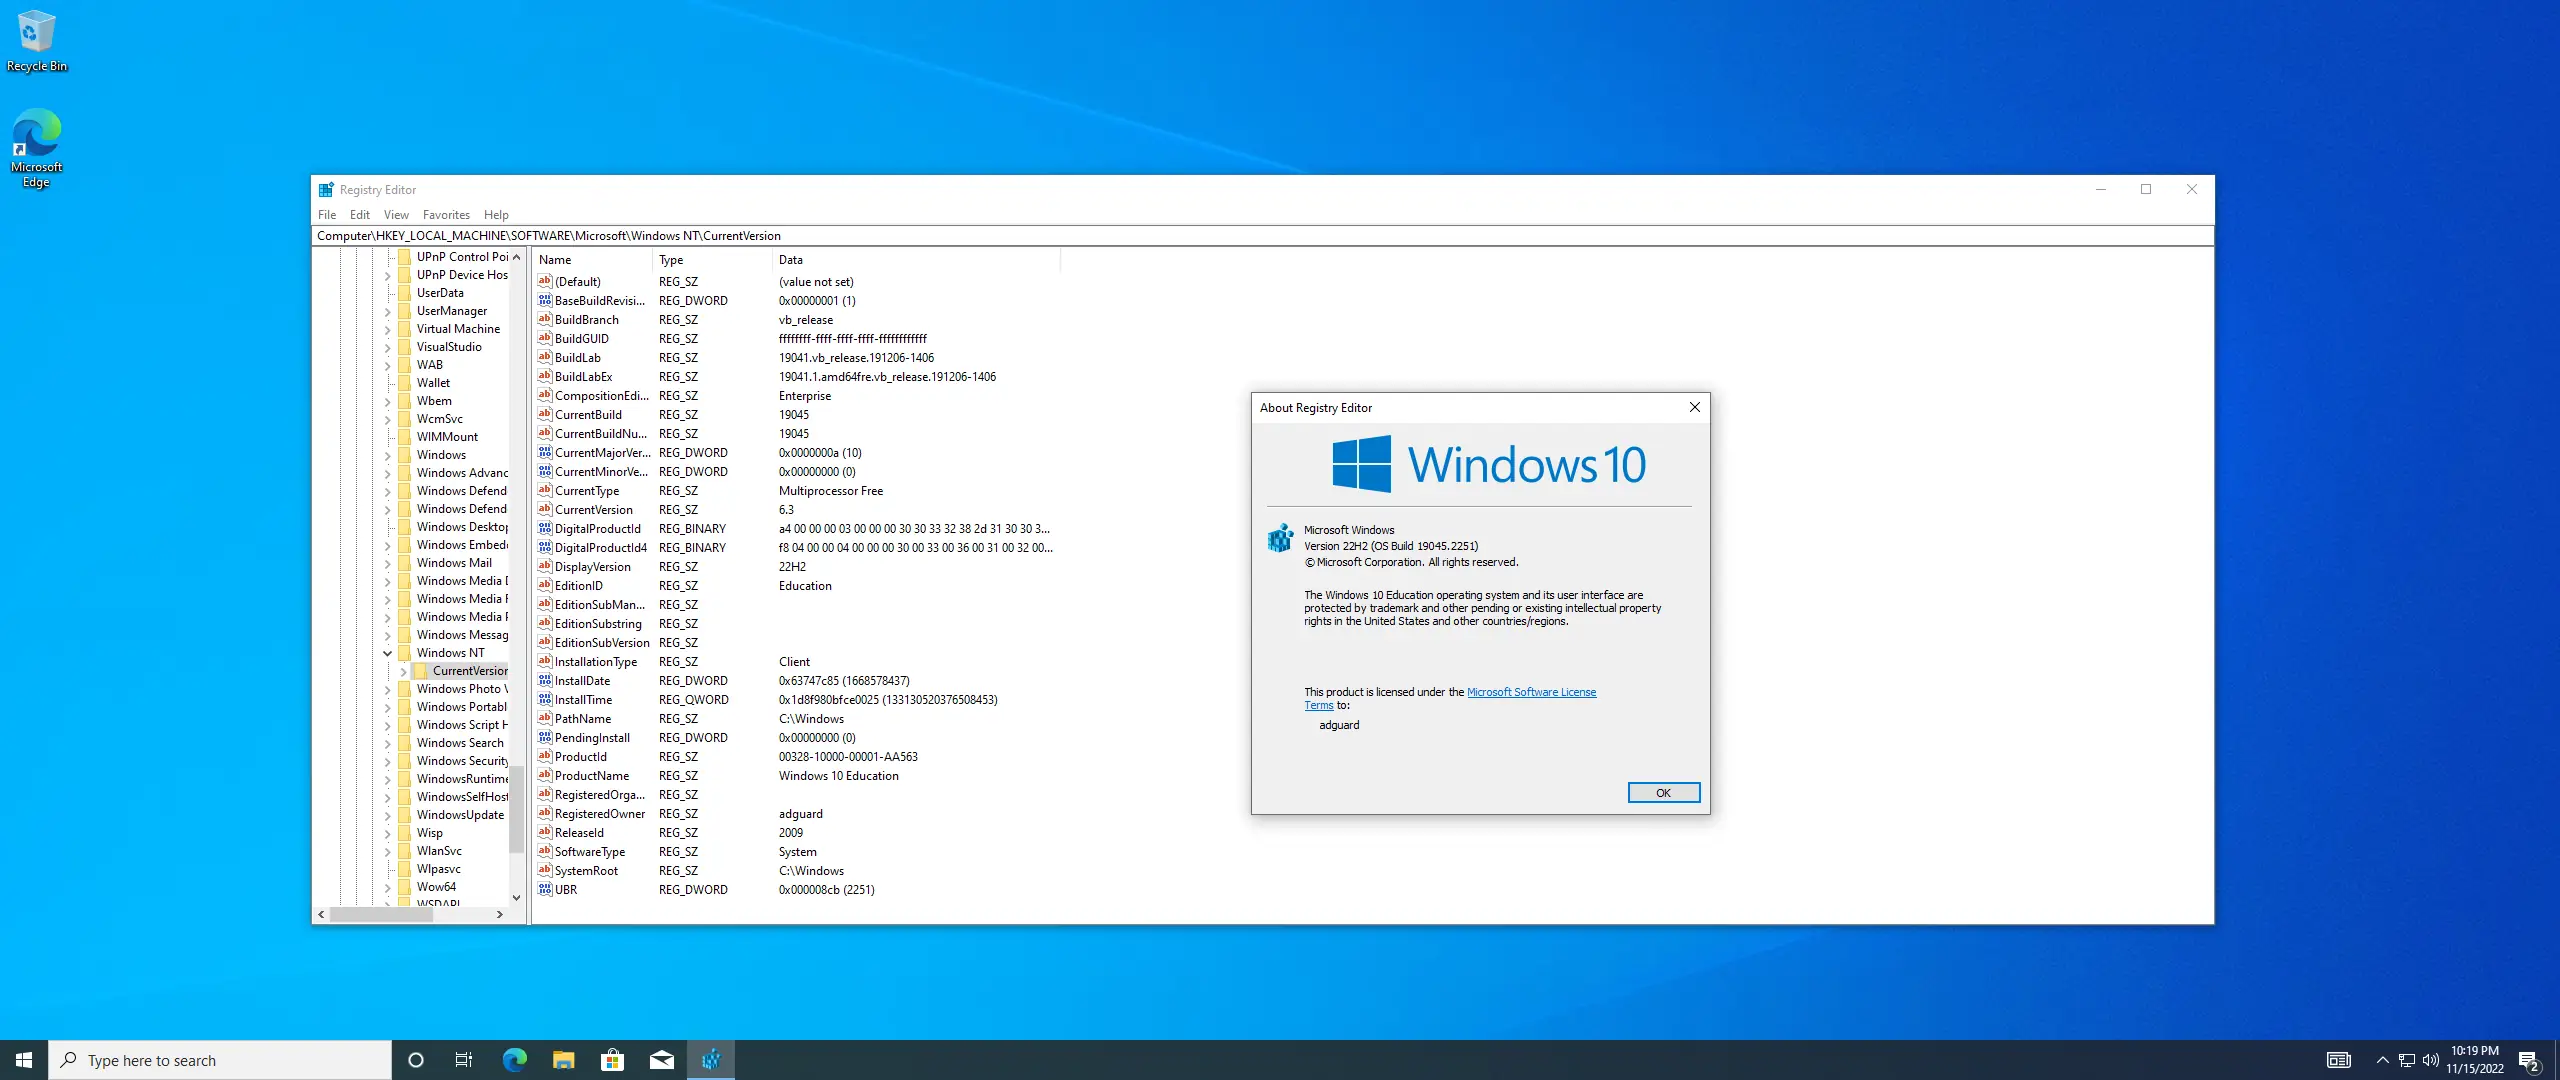
Task: Expand the Windows Search key
Action: point(388,743)
